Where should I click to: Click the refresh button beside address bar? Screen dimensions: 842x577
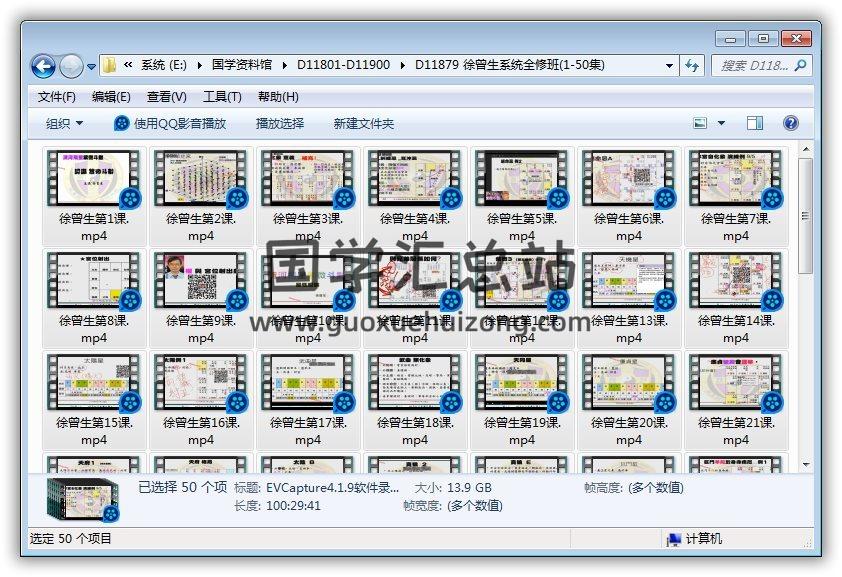[692, 66]
